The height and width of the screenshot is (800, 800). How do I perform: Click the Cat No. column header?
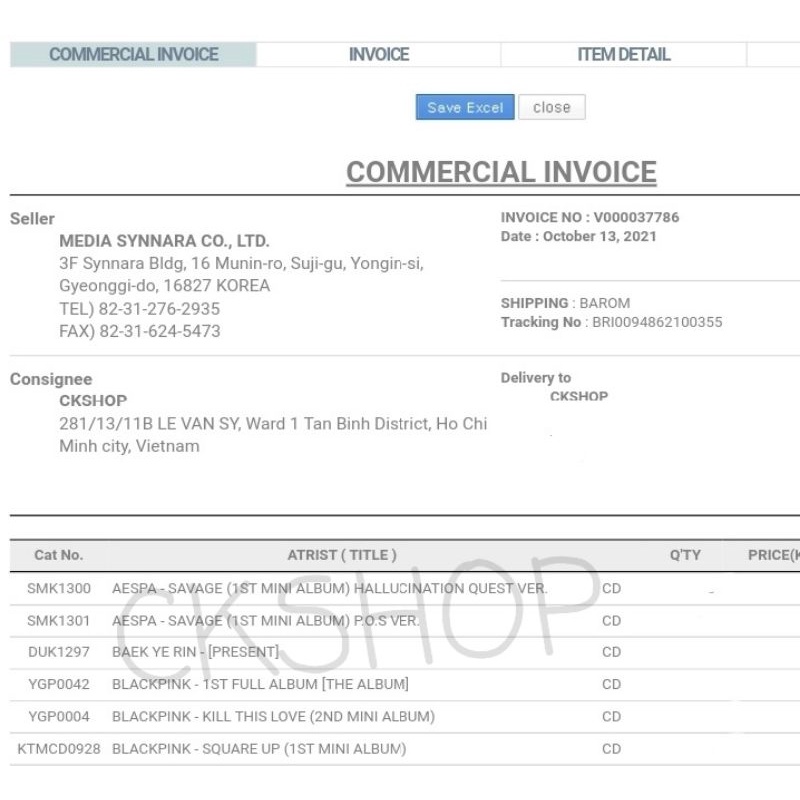tap(59, 555)
